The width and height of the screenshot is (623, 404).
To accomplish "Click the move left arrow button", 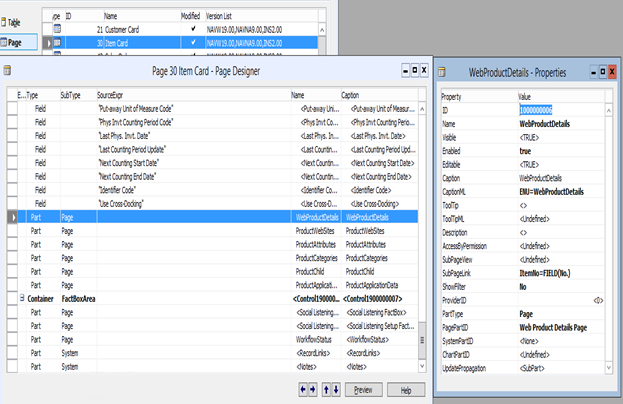I will 304,389.
